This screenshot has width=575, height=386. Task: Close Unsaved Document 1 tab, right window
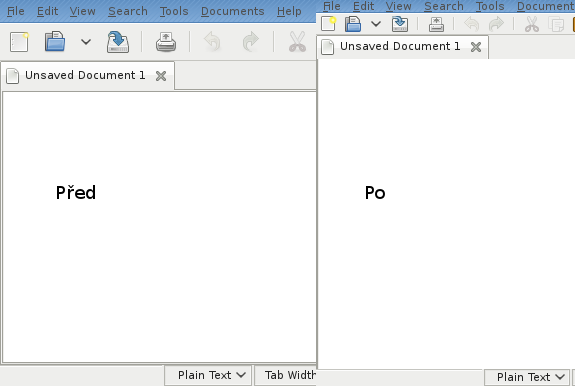click(476, 47)
